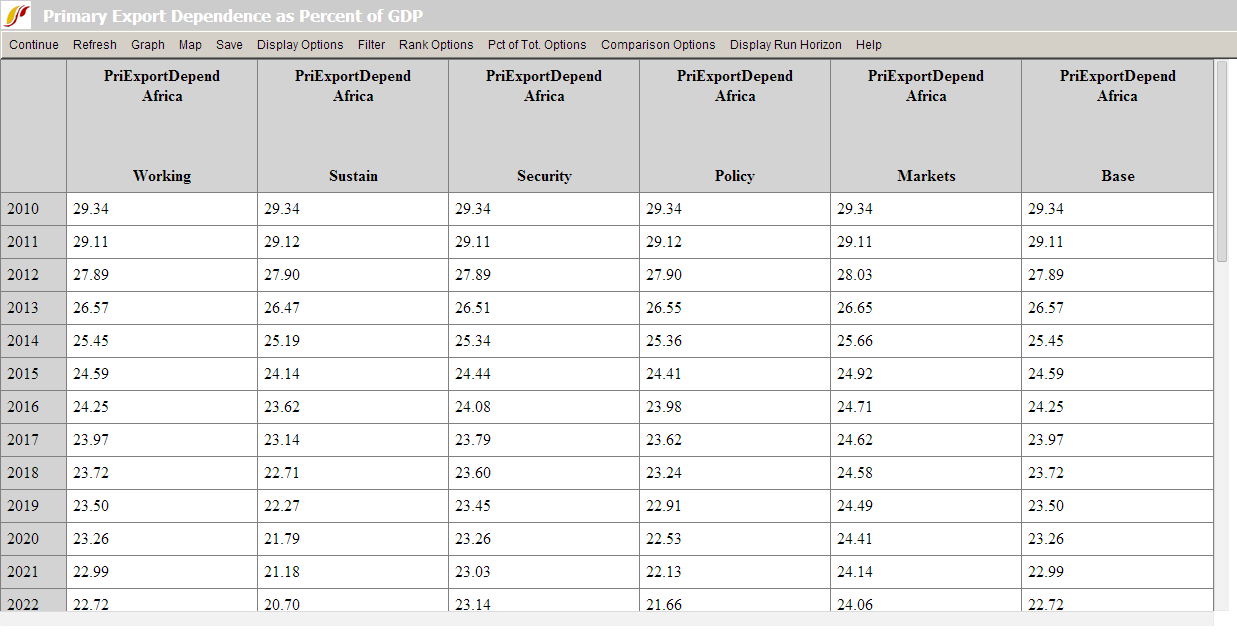
Task: Click the Save menu option
Action: point(229,45)
